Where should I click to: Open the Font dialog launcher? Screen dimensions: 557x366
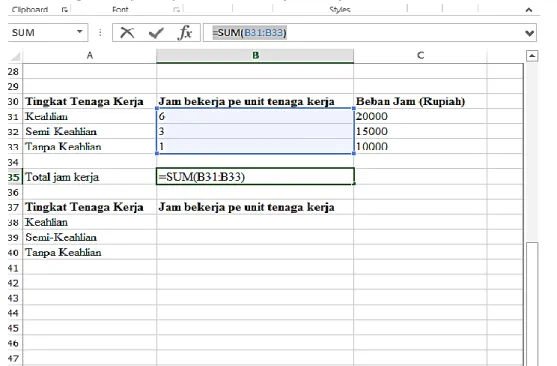pyautogui.click(x=176, y=10)
